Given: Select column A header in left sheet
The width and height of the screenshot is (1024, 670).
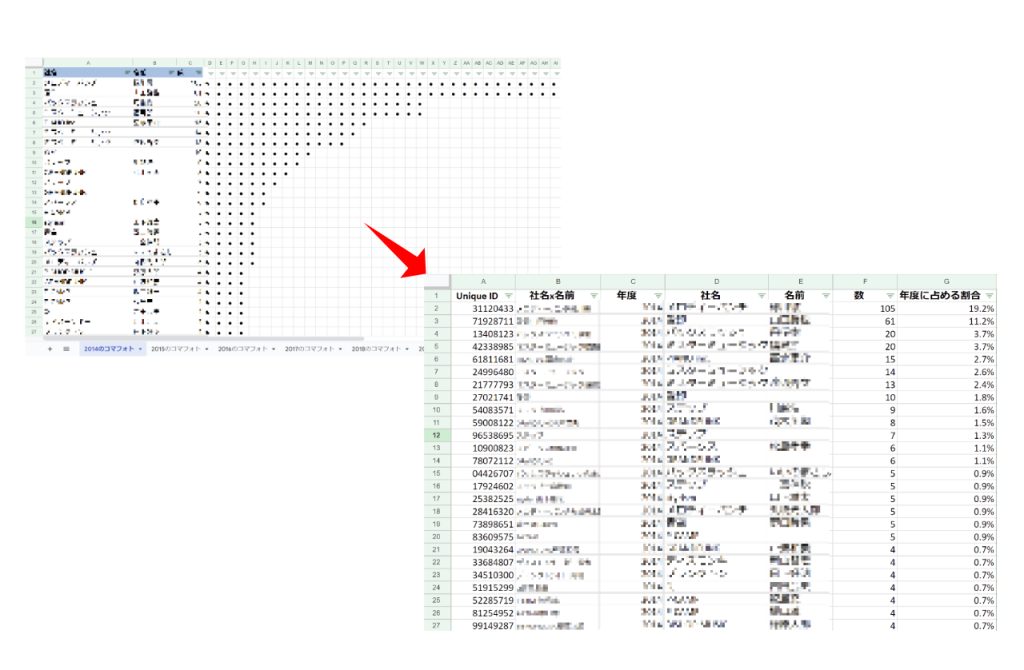Looking at the screenshot, I should [x=88, y=62].
